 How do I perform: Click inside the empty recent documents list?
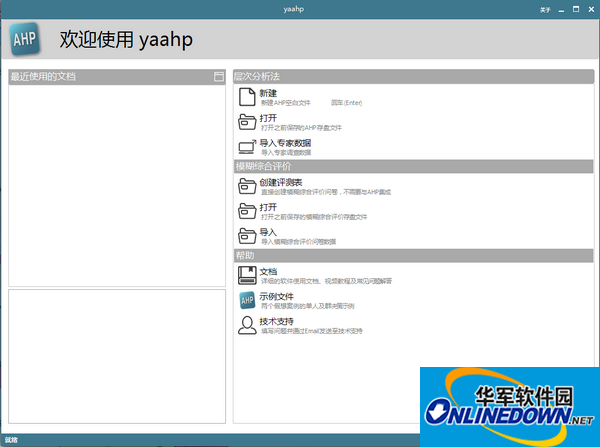[x=117, y=185]
